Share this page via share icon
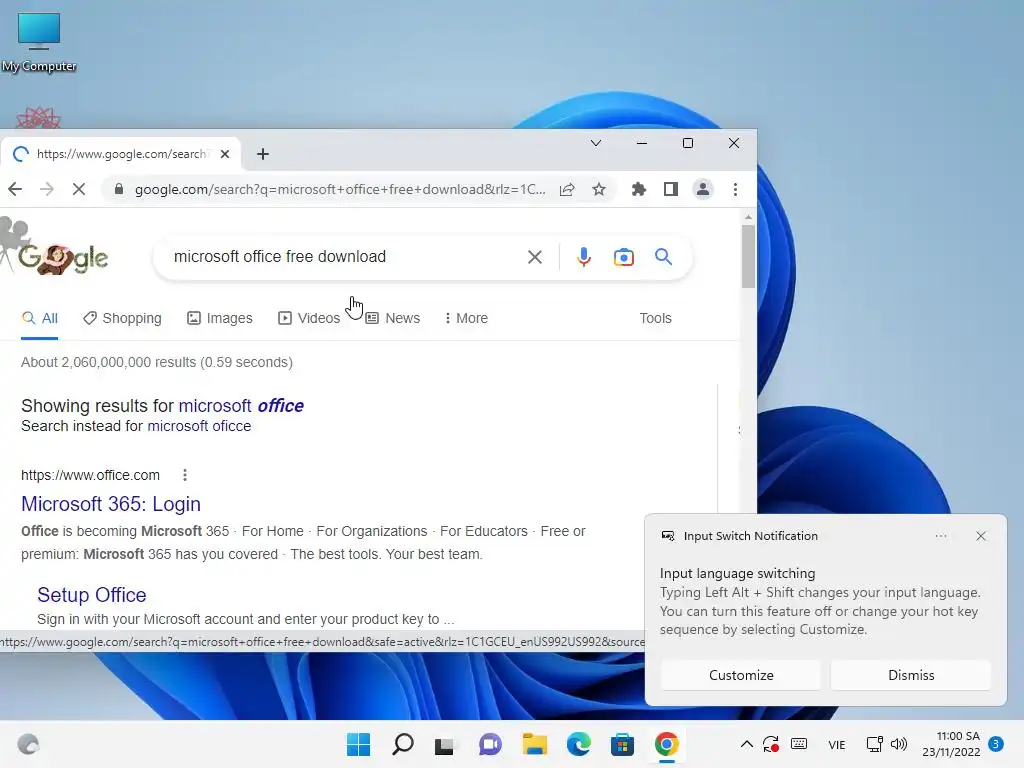1024x768 pixels. pyautogui.click(x=567, y=189)
